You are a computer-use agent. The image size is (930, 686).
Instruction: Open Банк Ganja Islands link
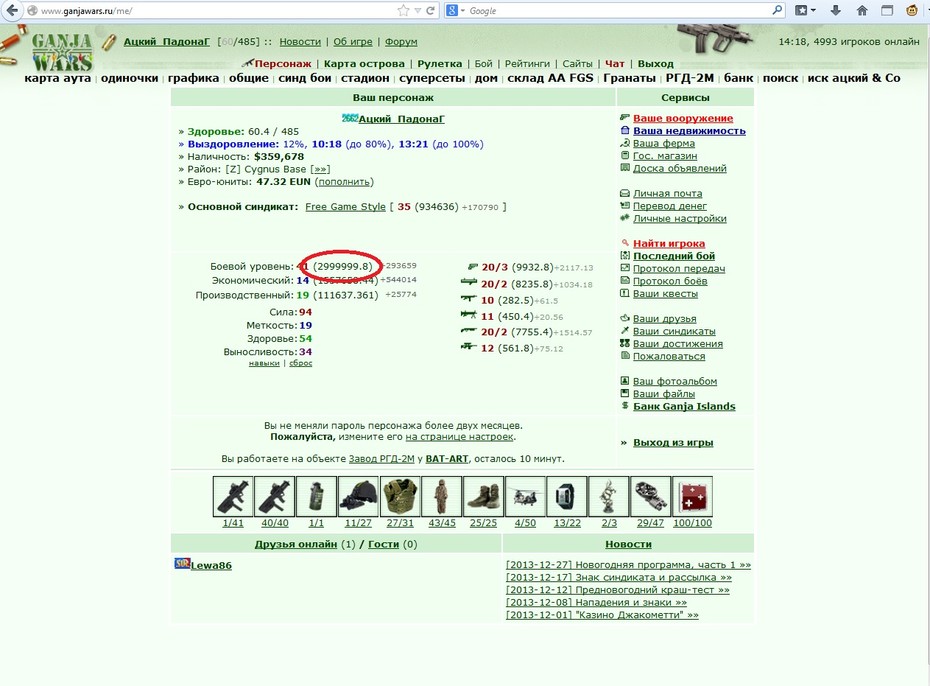click(x=684, y=406)
